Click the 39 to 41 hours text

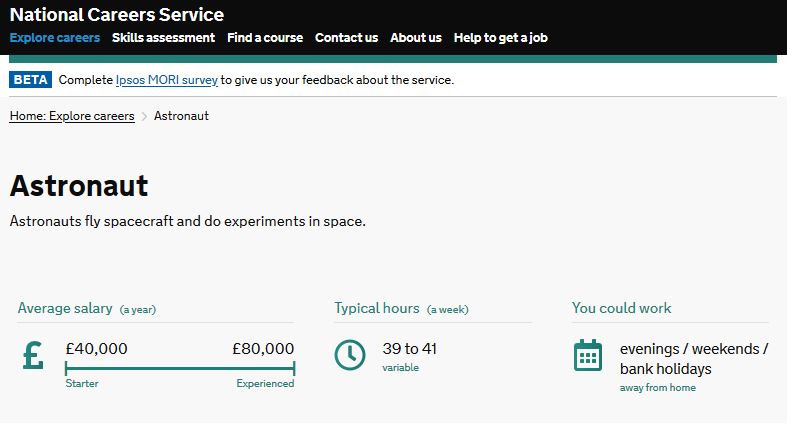(410, 349)
